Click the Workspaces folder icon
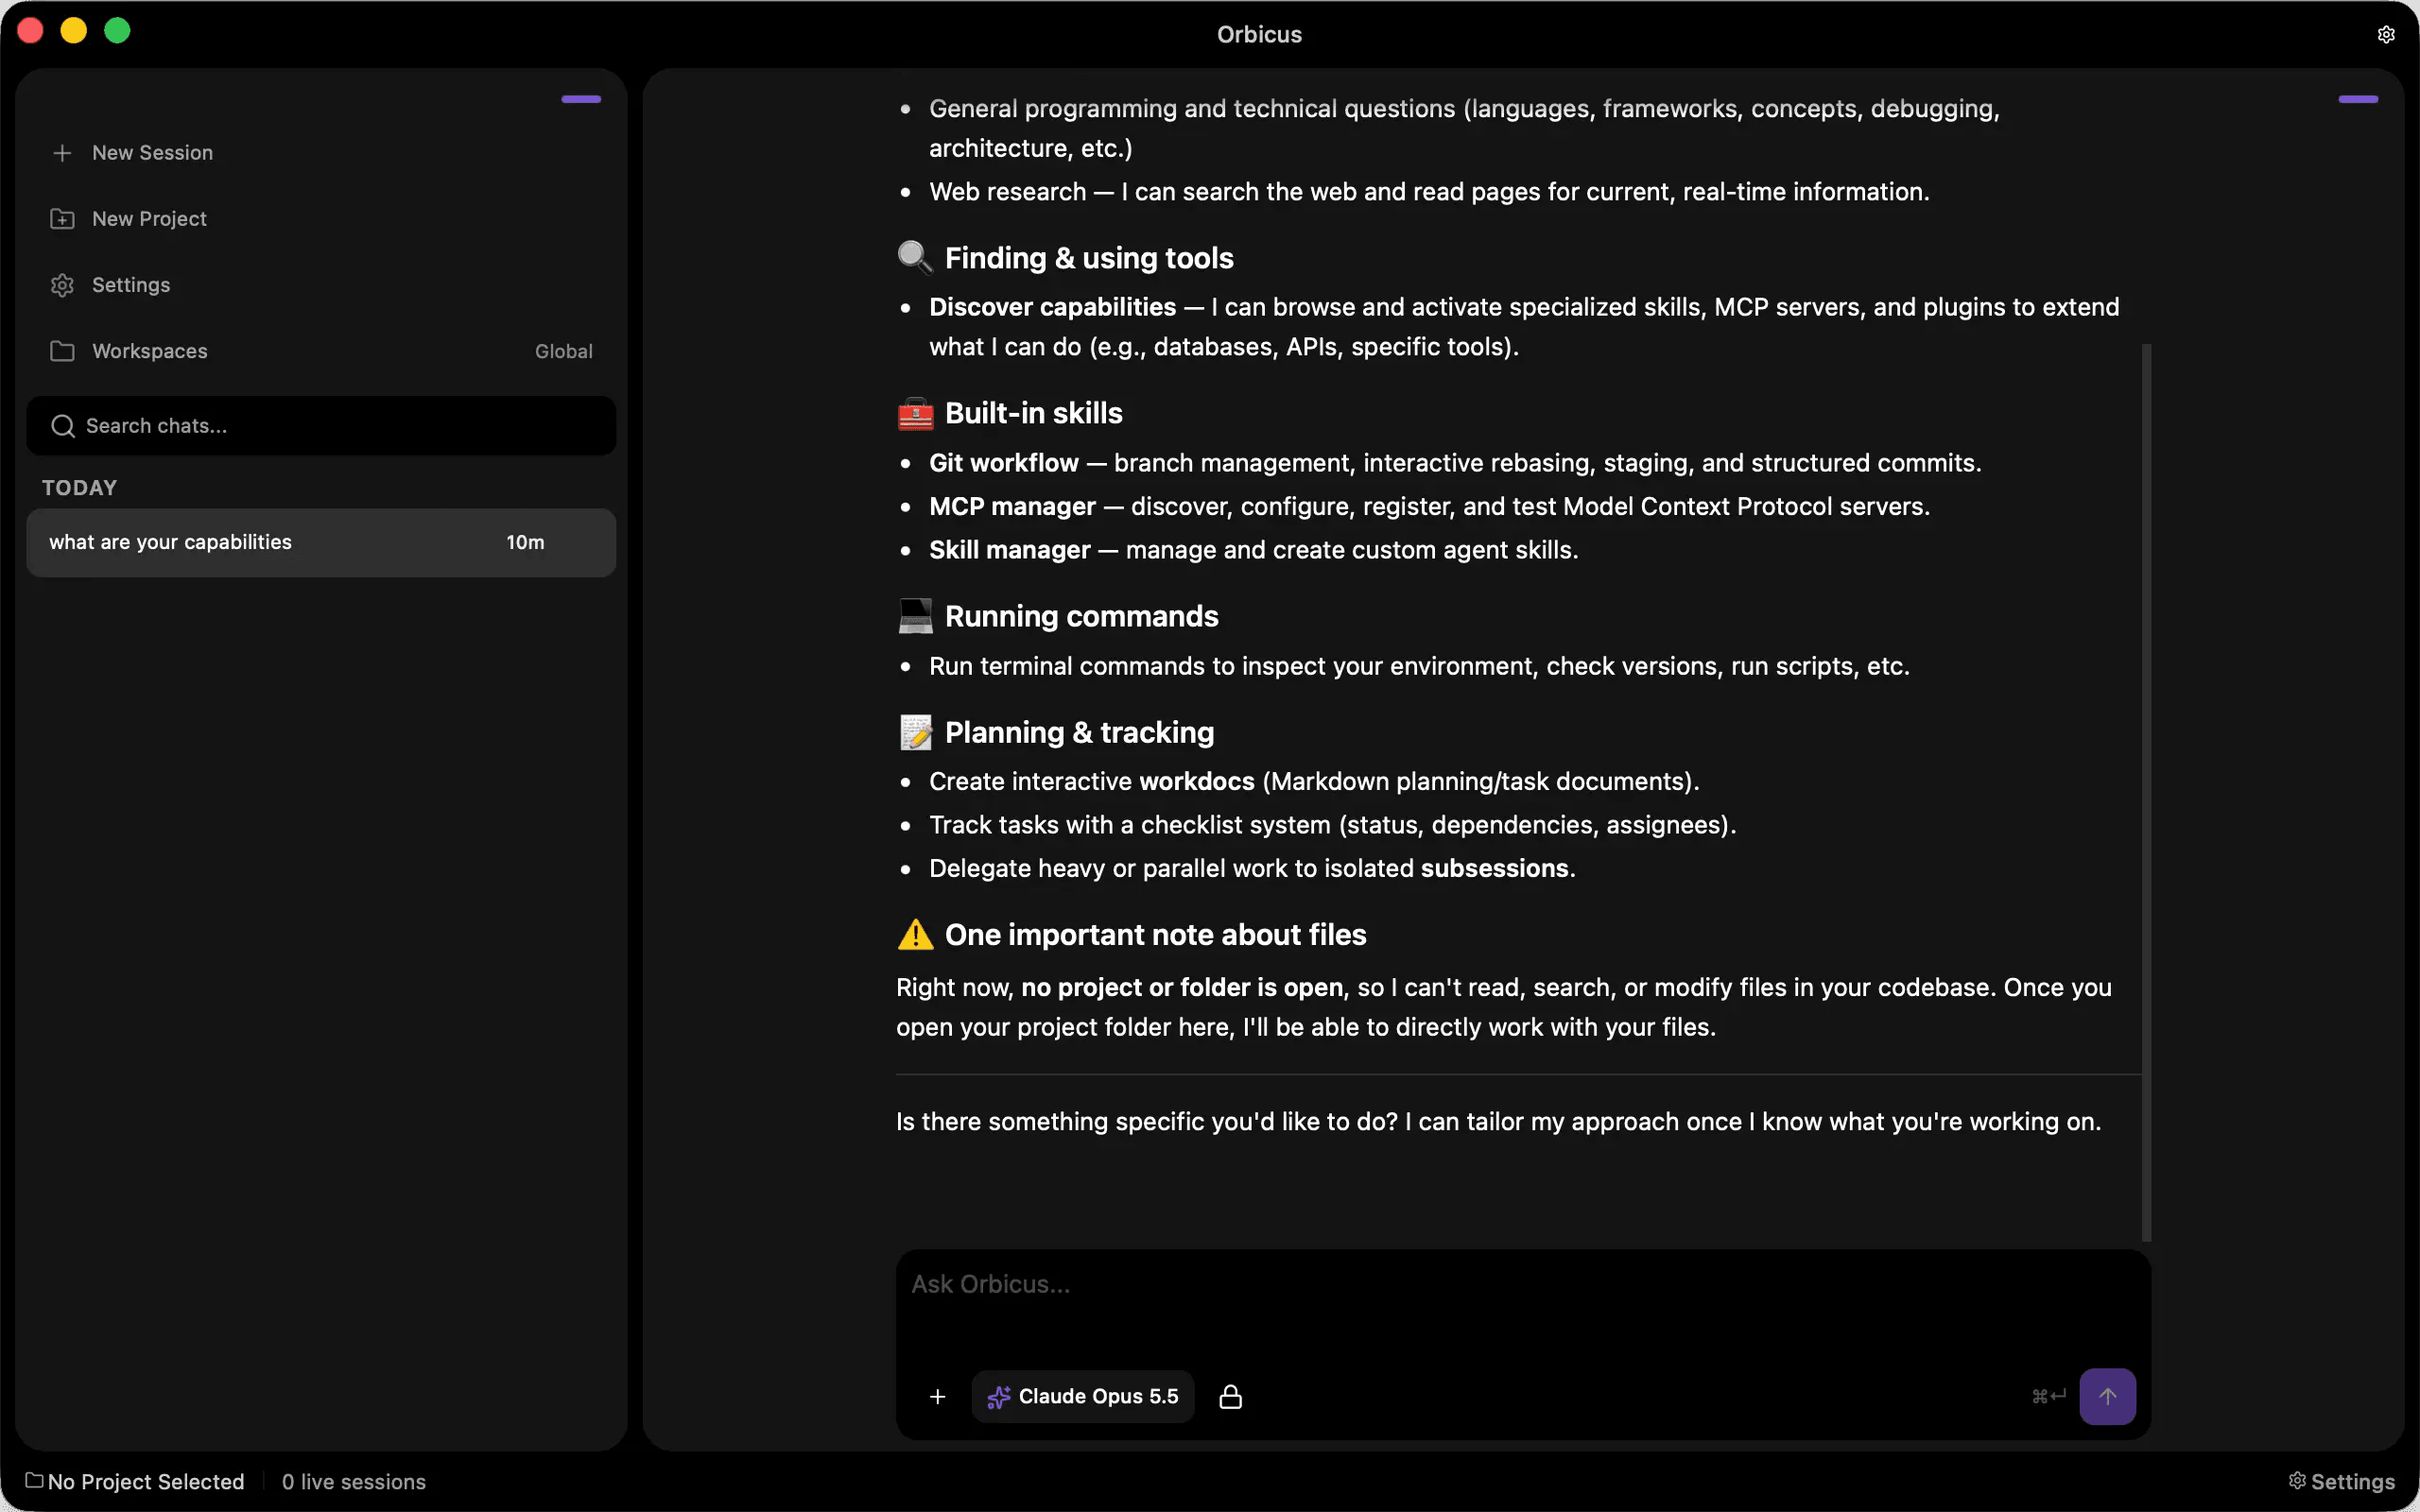 [62, 351]
